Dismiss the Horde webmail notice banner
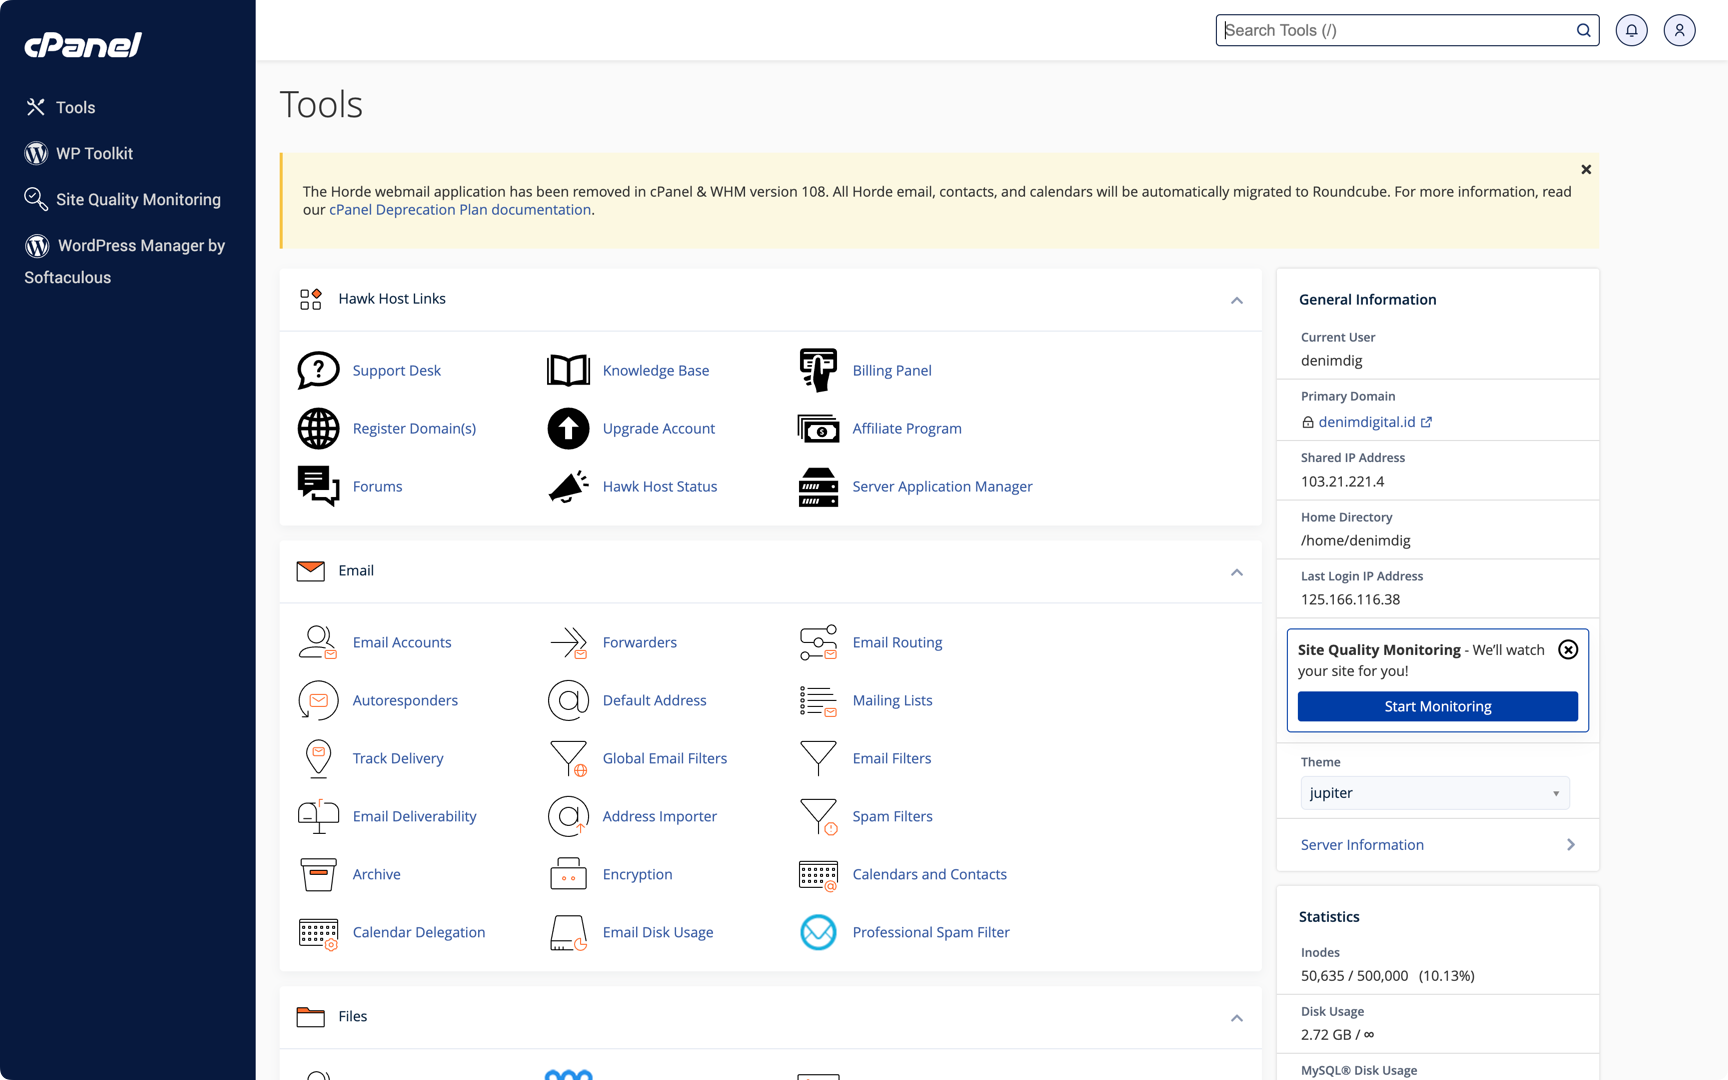The width and height of the screenshot is (1728, 1080). pos(1586,170)
